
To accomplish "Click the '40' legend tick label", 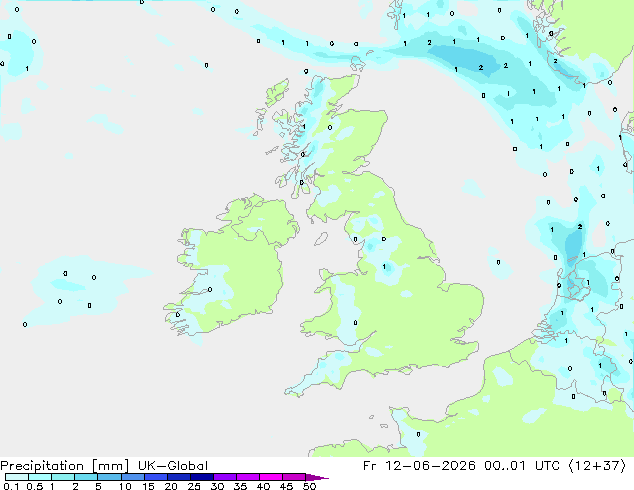I will pyautogui.click(x=263, y=486).
